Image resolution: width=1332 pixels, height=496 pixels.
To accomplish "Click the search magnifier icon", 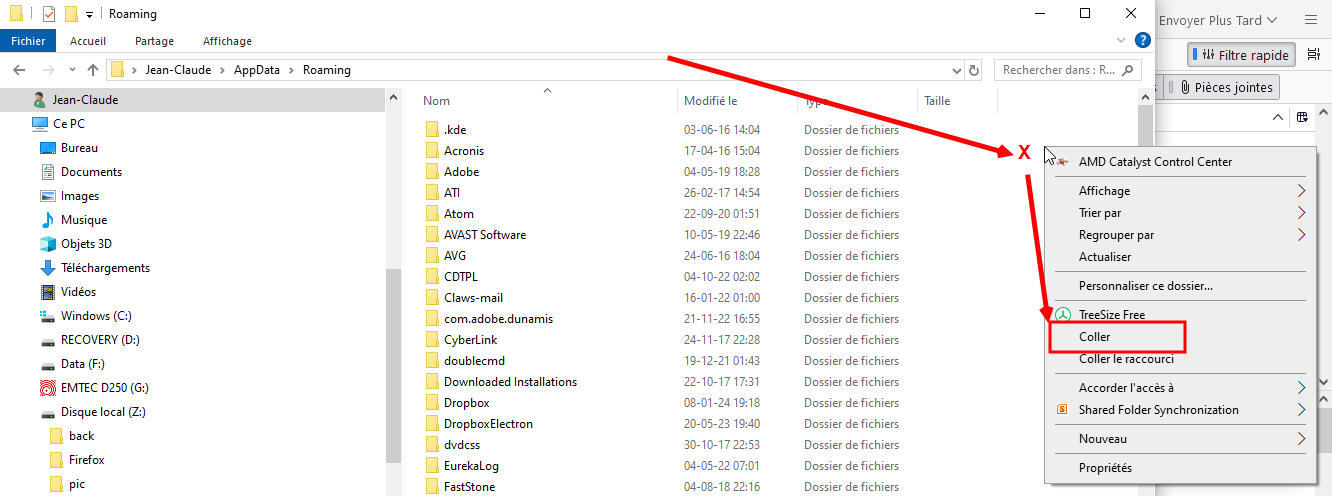I will 1128,70.
